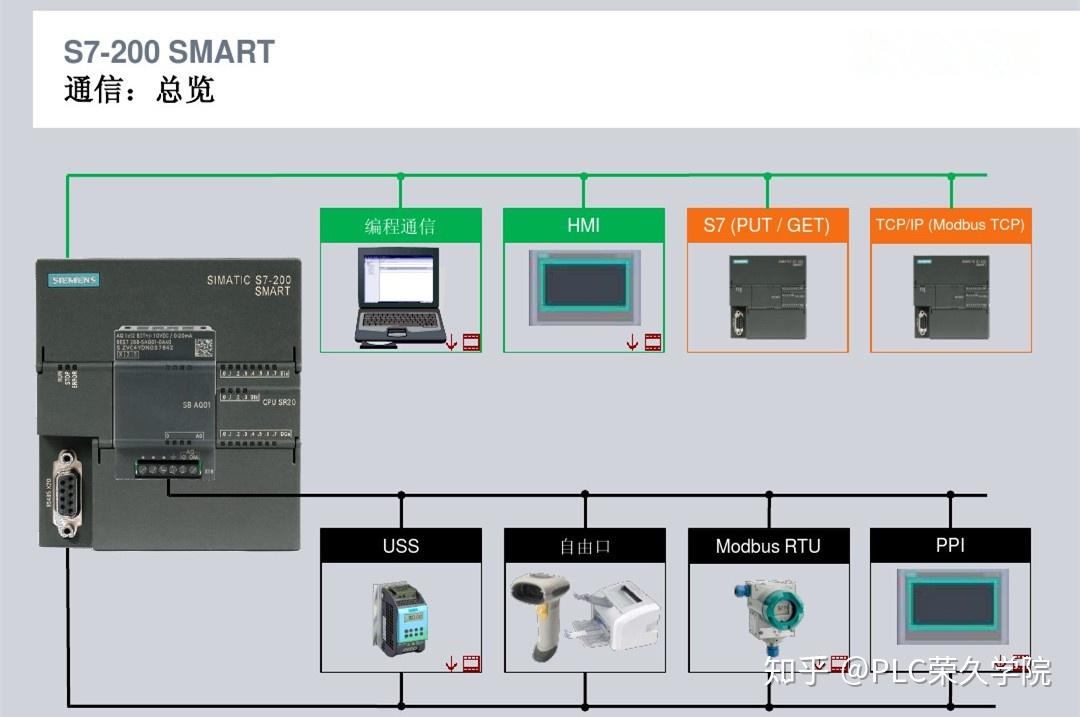This screenshot has height=717, width=1080.
Task: Click the PLC image under S7 (PUT / GET)
Action: click(x=767, y=297)
